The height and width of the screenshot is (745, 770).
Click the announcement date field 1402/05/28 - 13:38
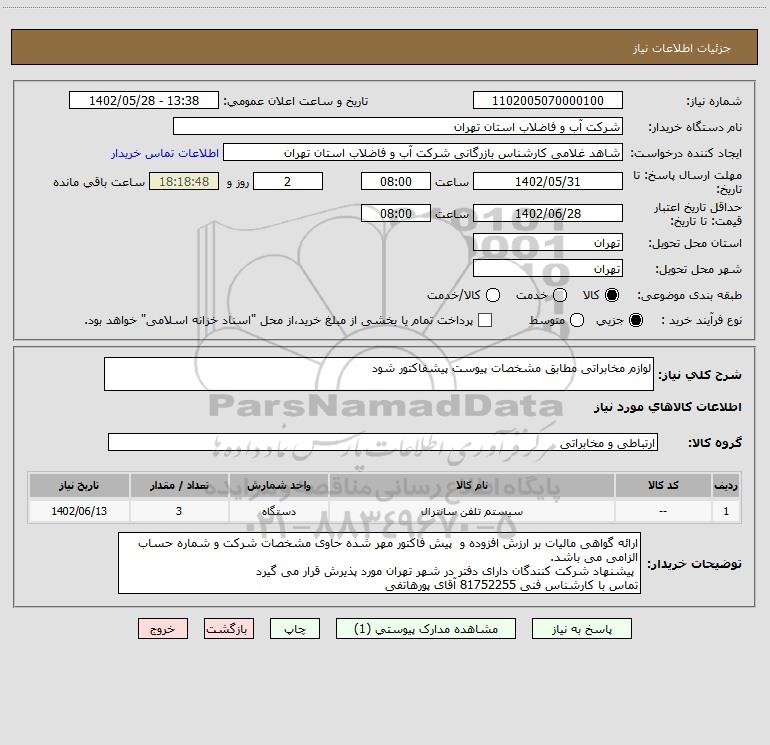pos(143,101)
